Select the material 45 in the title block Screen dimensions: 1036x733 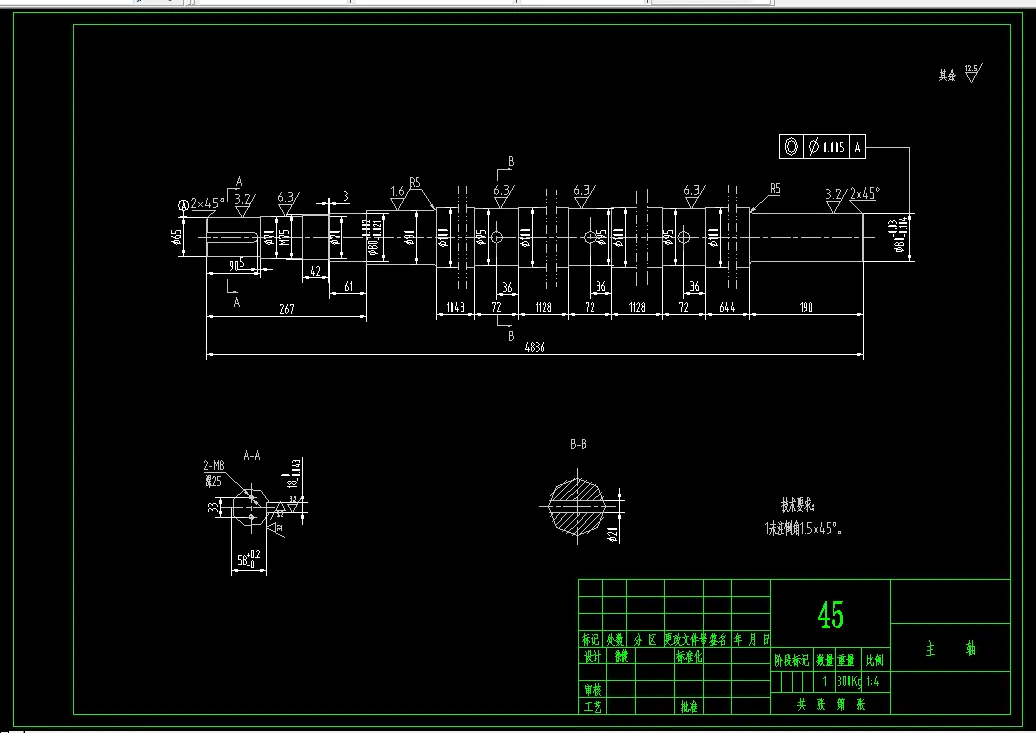click(x=831, y=615)
